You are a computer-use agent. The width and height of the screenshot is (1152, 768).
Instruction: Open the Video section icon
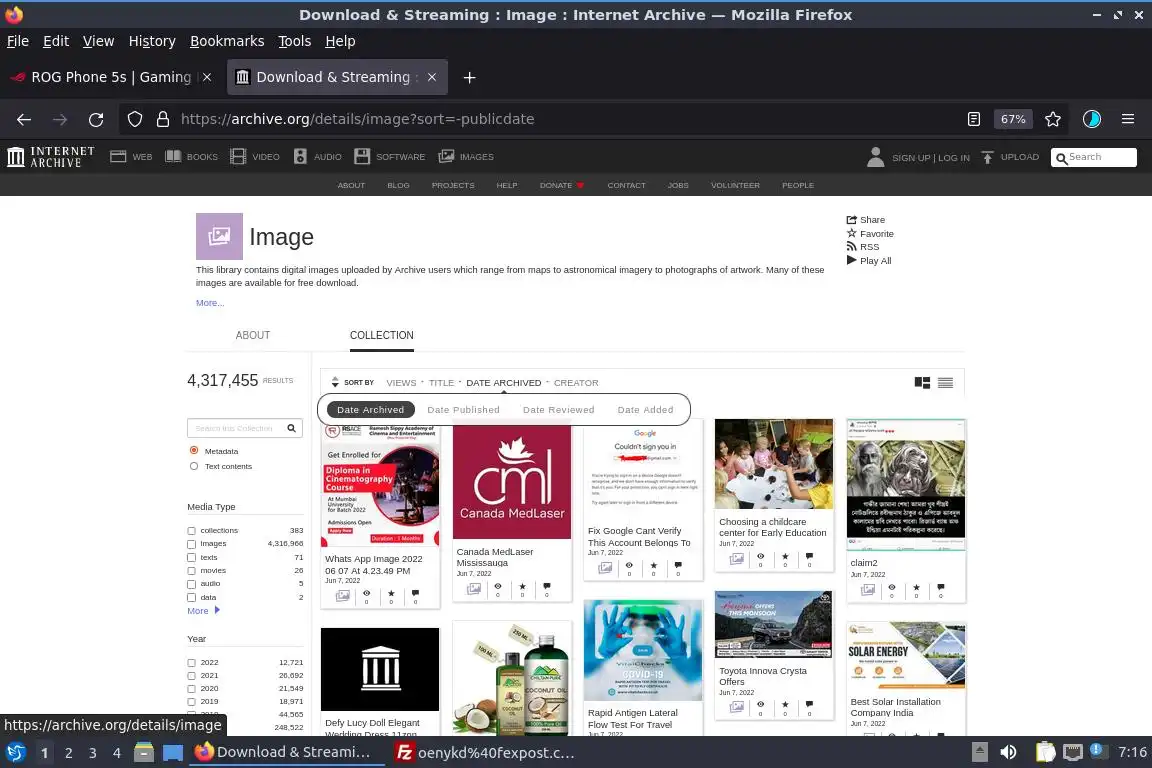[x=237, y=157]
